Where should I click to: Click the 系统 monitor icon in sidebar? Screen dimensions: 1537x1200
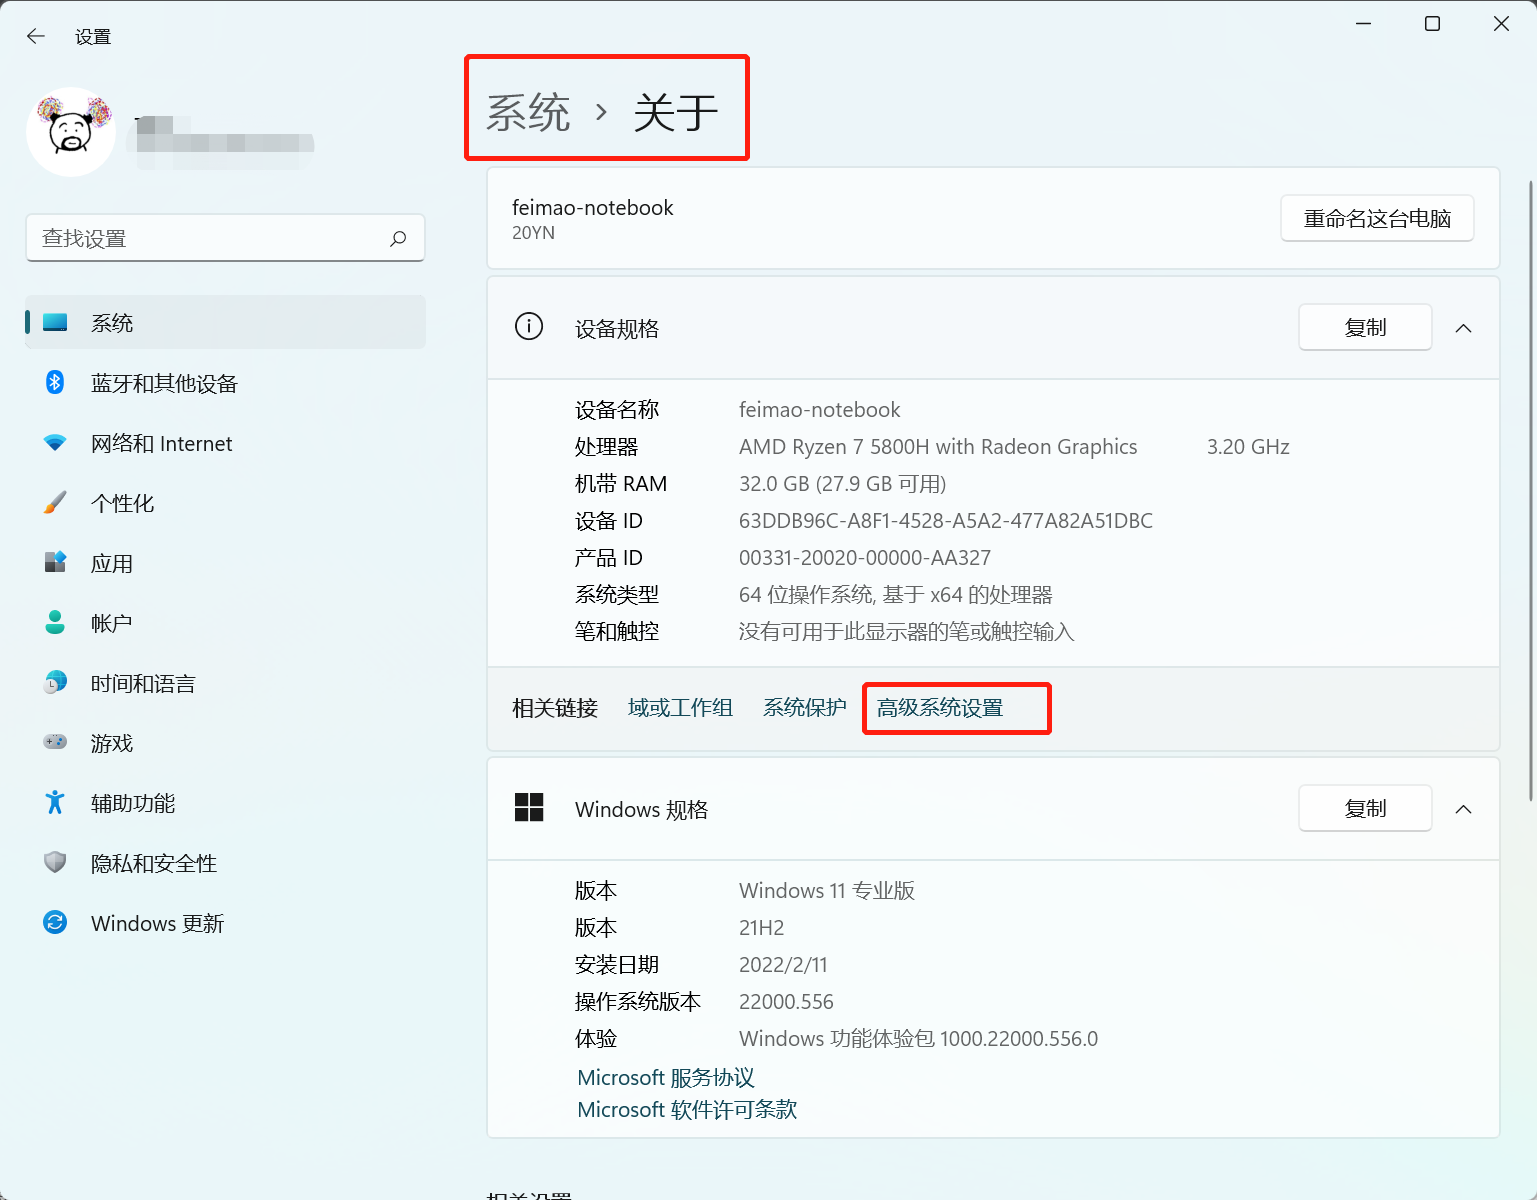(x=55, y=323)
